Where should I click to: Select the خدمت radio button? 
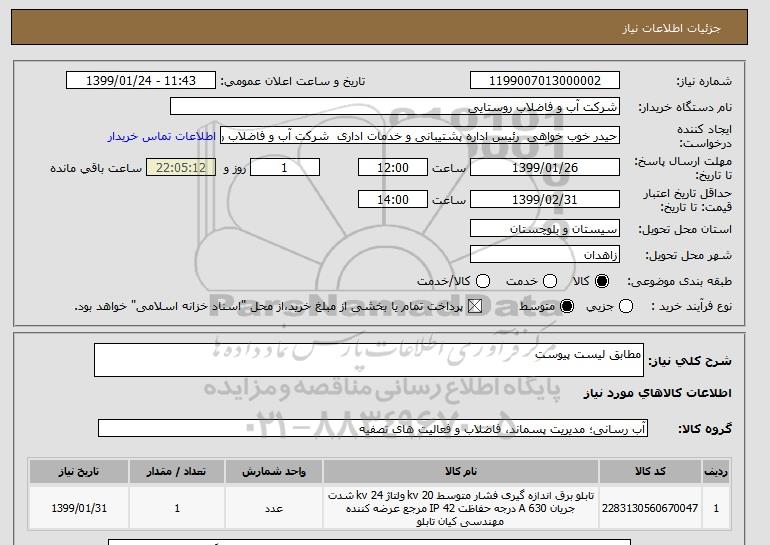pos(550,281)
